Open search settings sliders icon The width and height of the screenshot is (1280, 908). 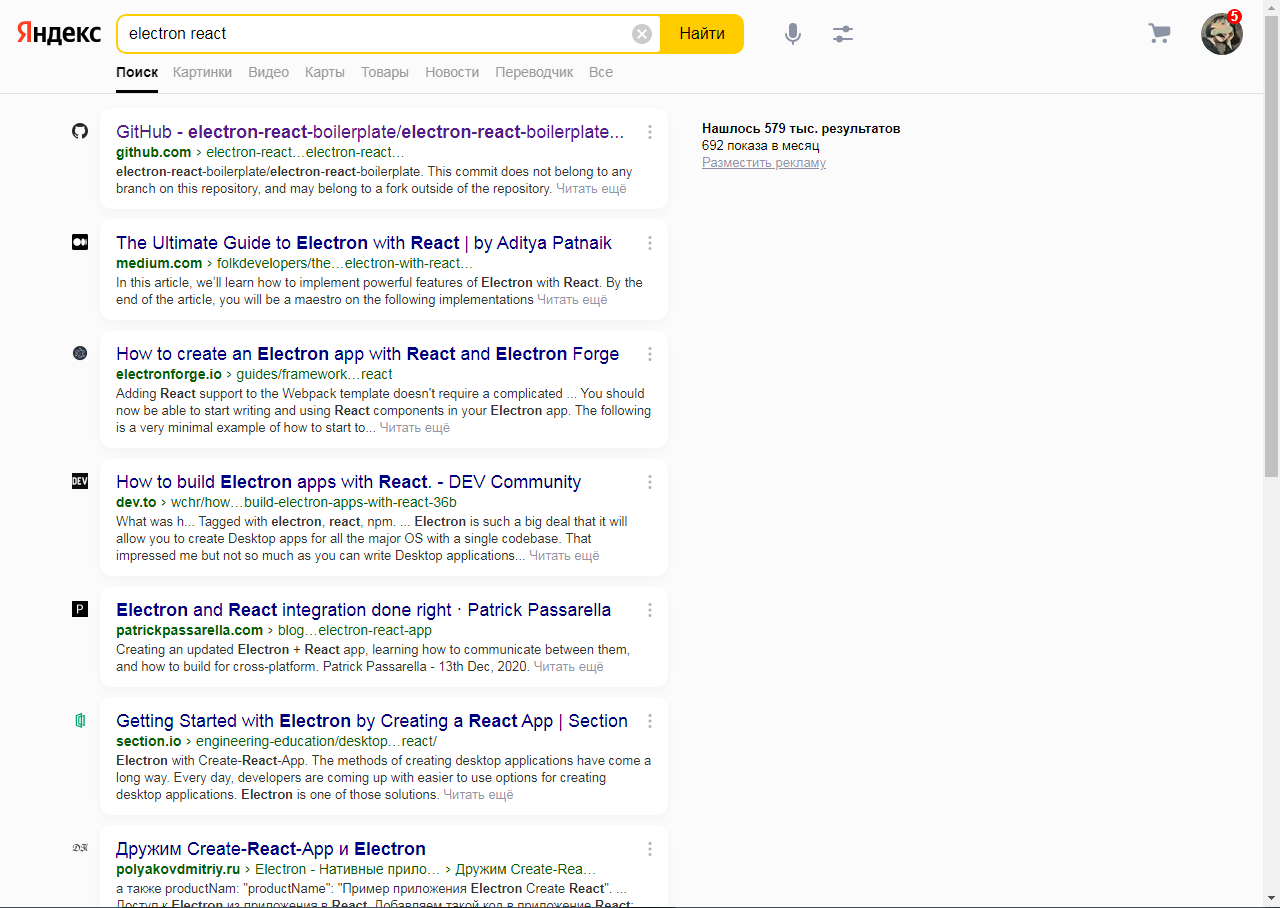tap(843, 34)
